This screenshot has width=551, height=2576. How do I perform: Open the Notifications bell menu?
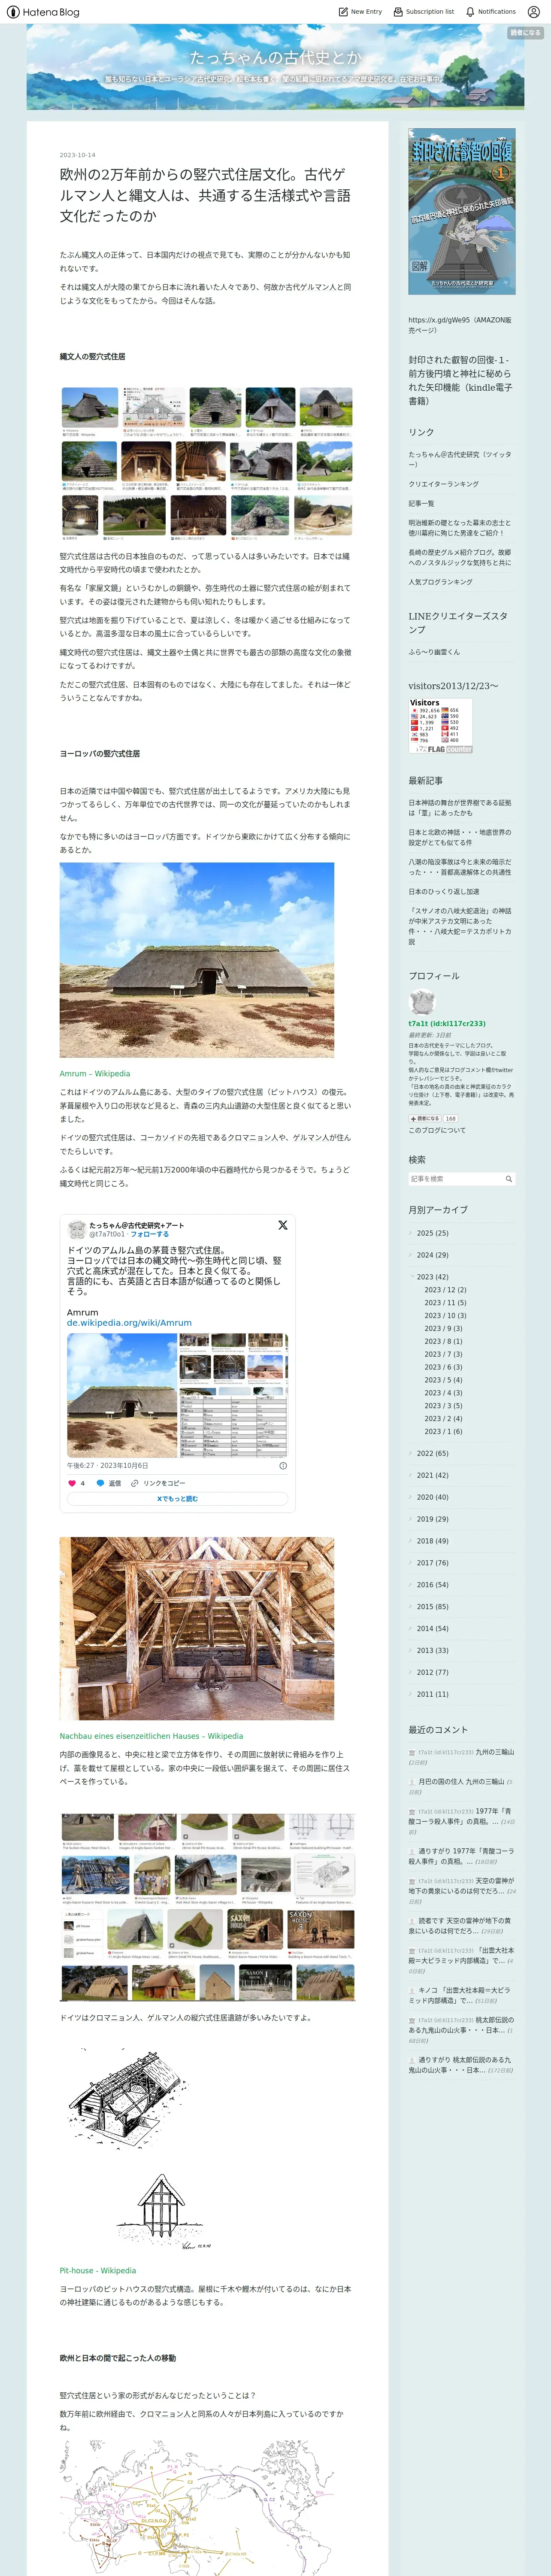(x=490, y=12)
